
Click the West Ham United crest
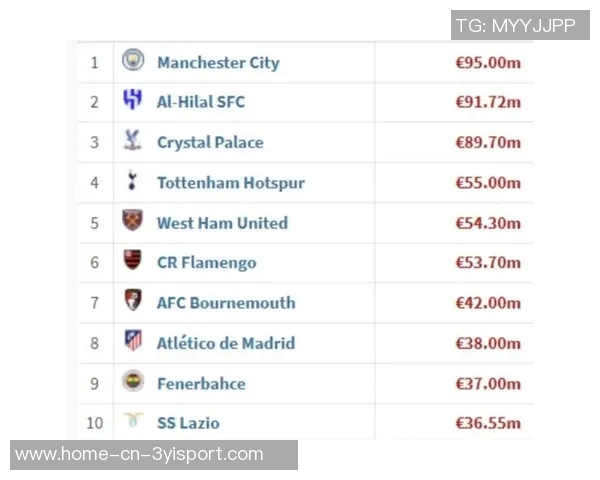(133, 221)
